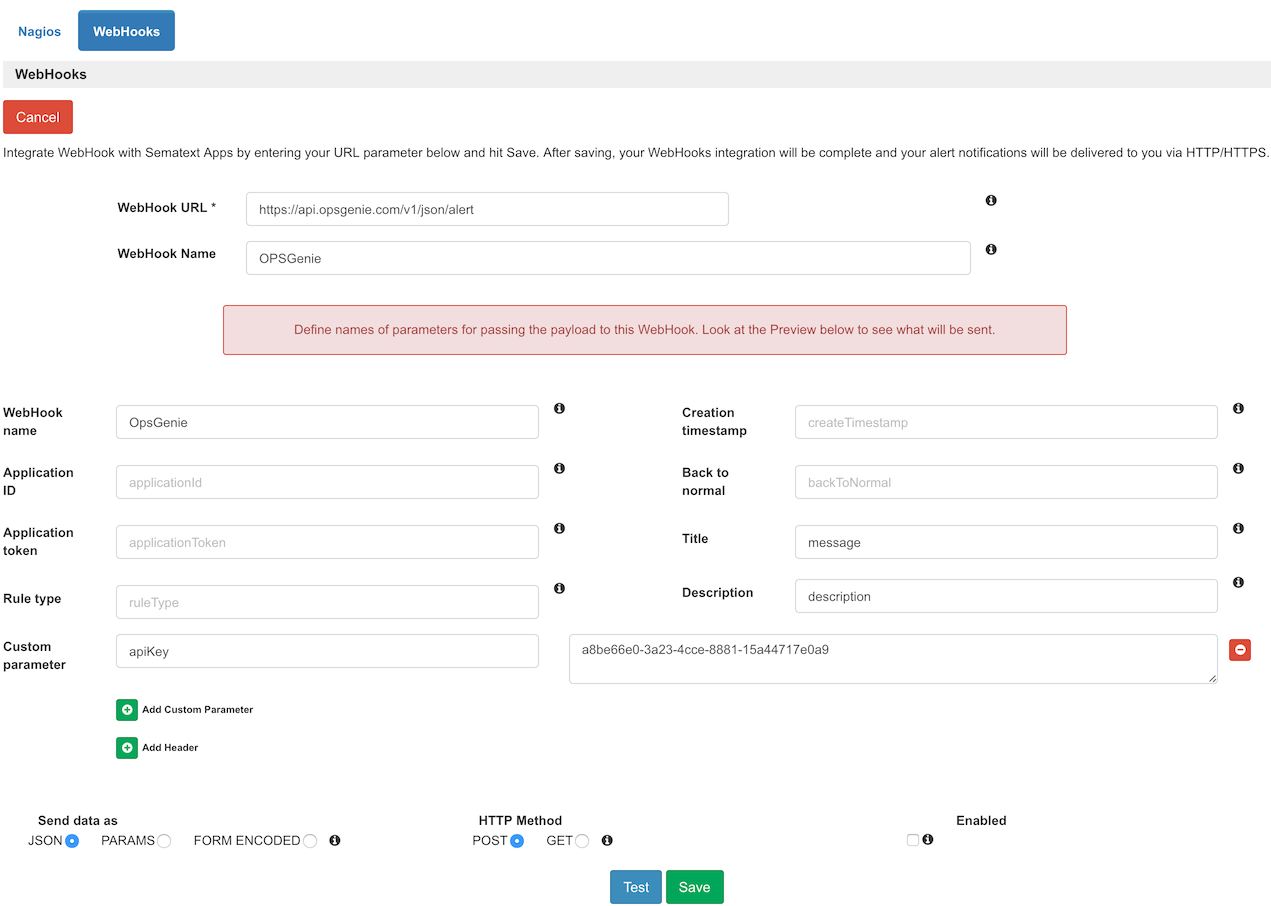This screenshot has width=1271, height=906.
Task: Click info icon beside Enabled checkbox
Action: point(928,840)
